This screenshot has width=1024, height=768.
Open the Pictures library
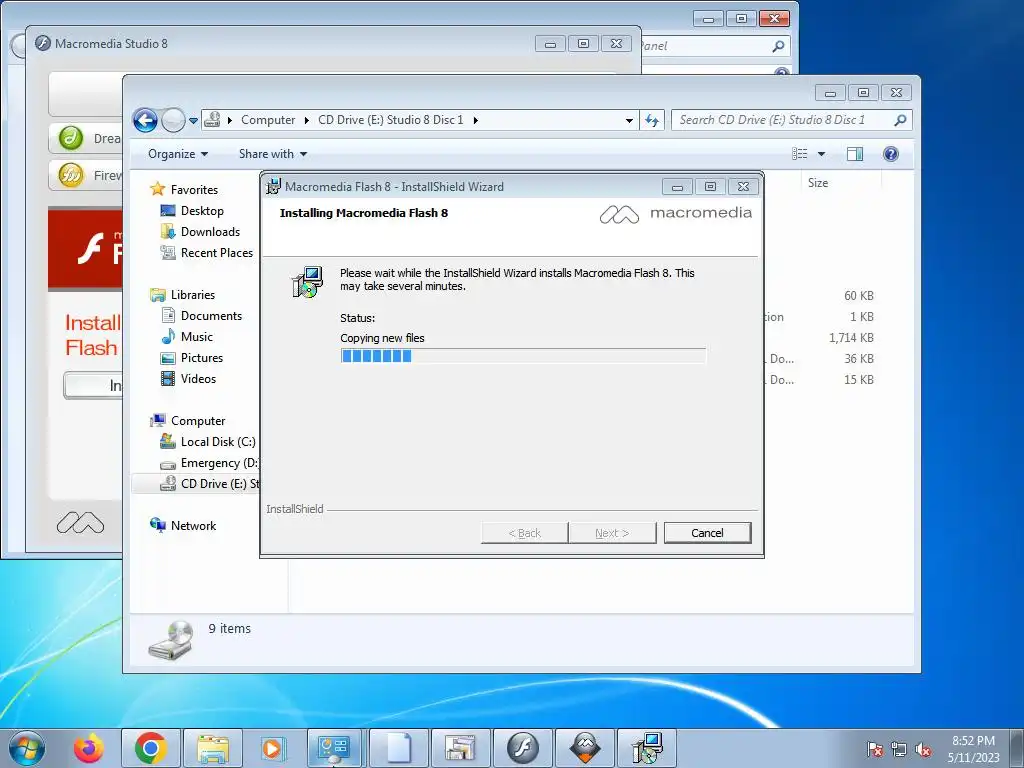tap(201, 358)
